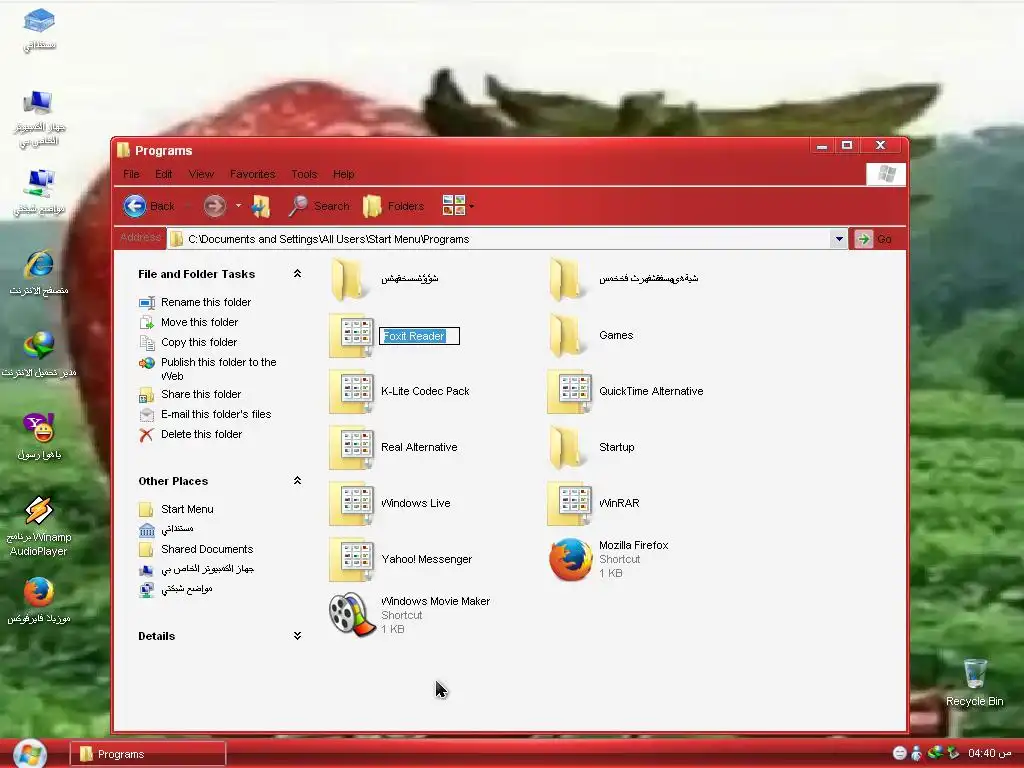
Task: Click the Back arrow icon in toolbar
Action: (135, 206)
